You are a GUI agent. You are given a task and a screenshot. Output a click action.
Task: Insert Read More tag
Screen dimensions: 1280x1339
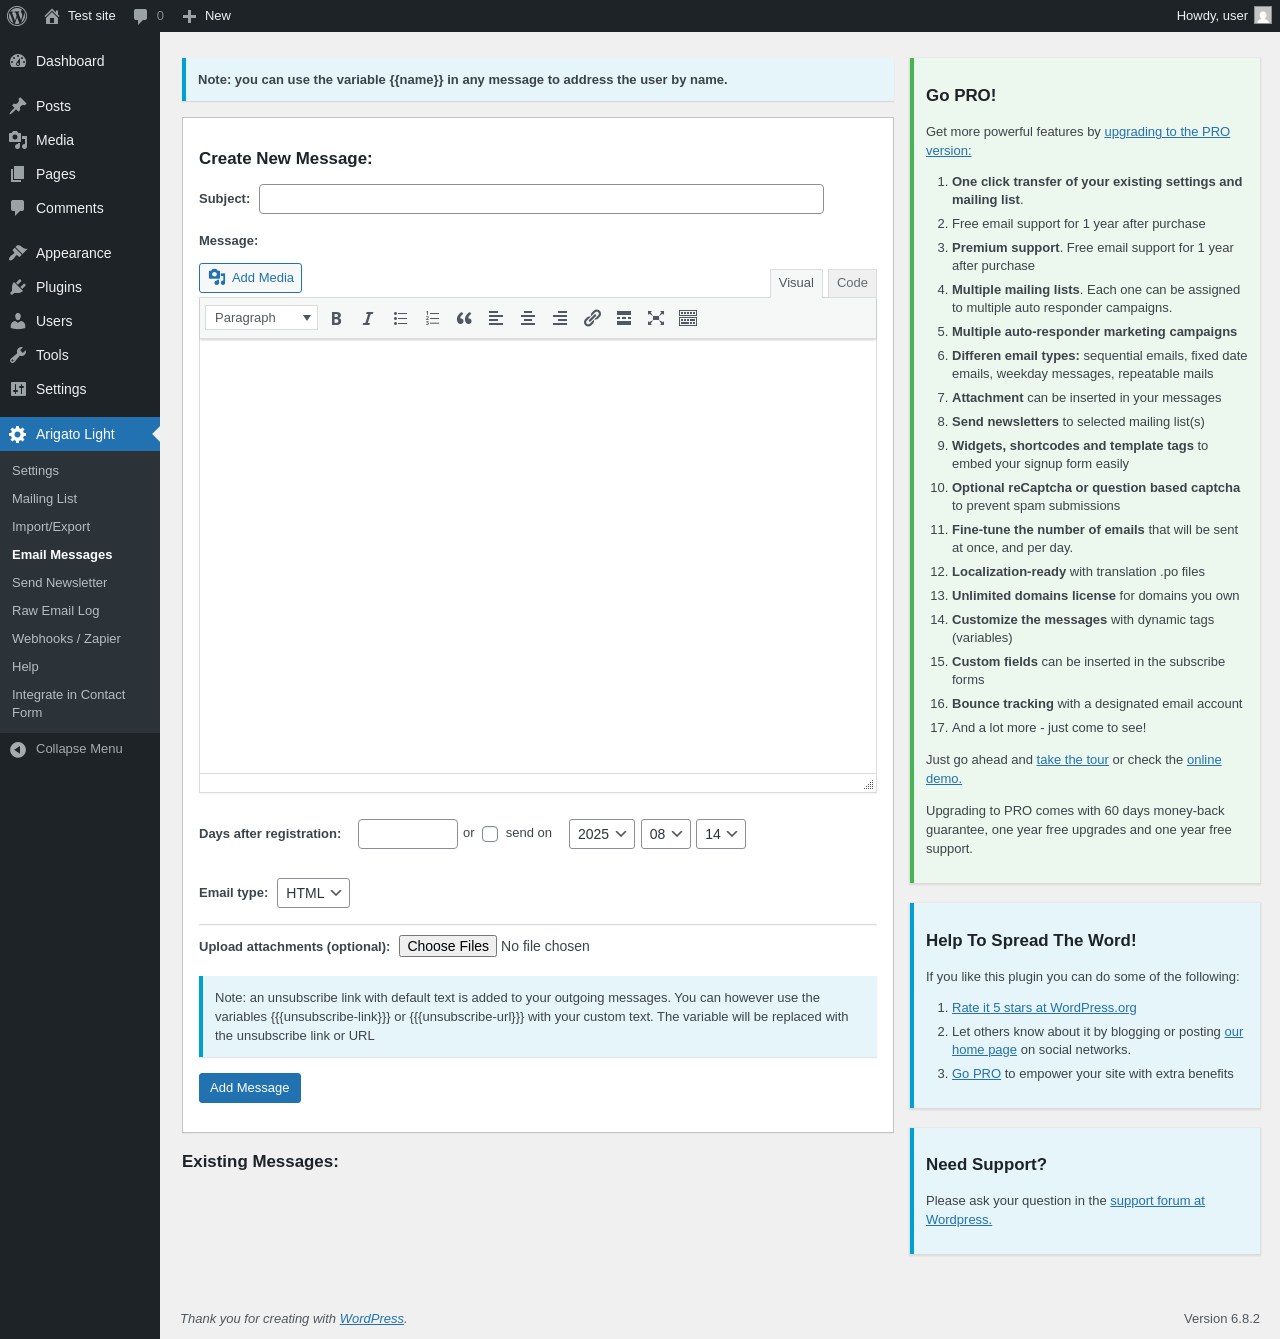pos(624,318)
